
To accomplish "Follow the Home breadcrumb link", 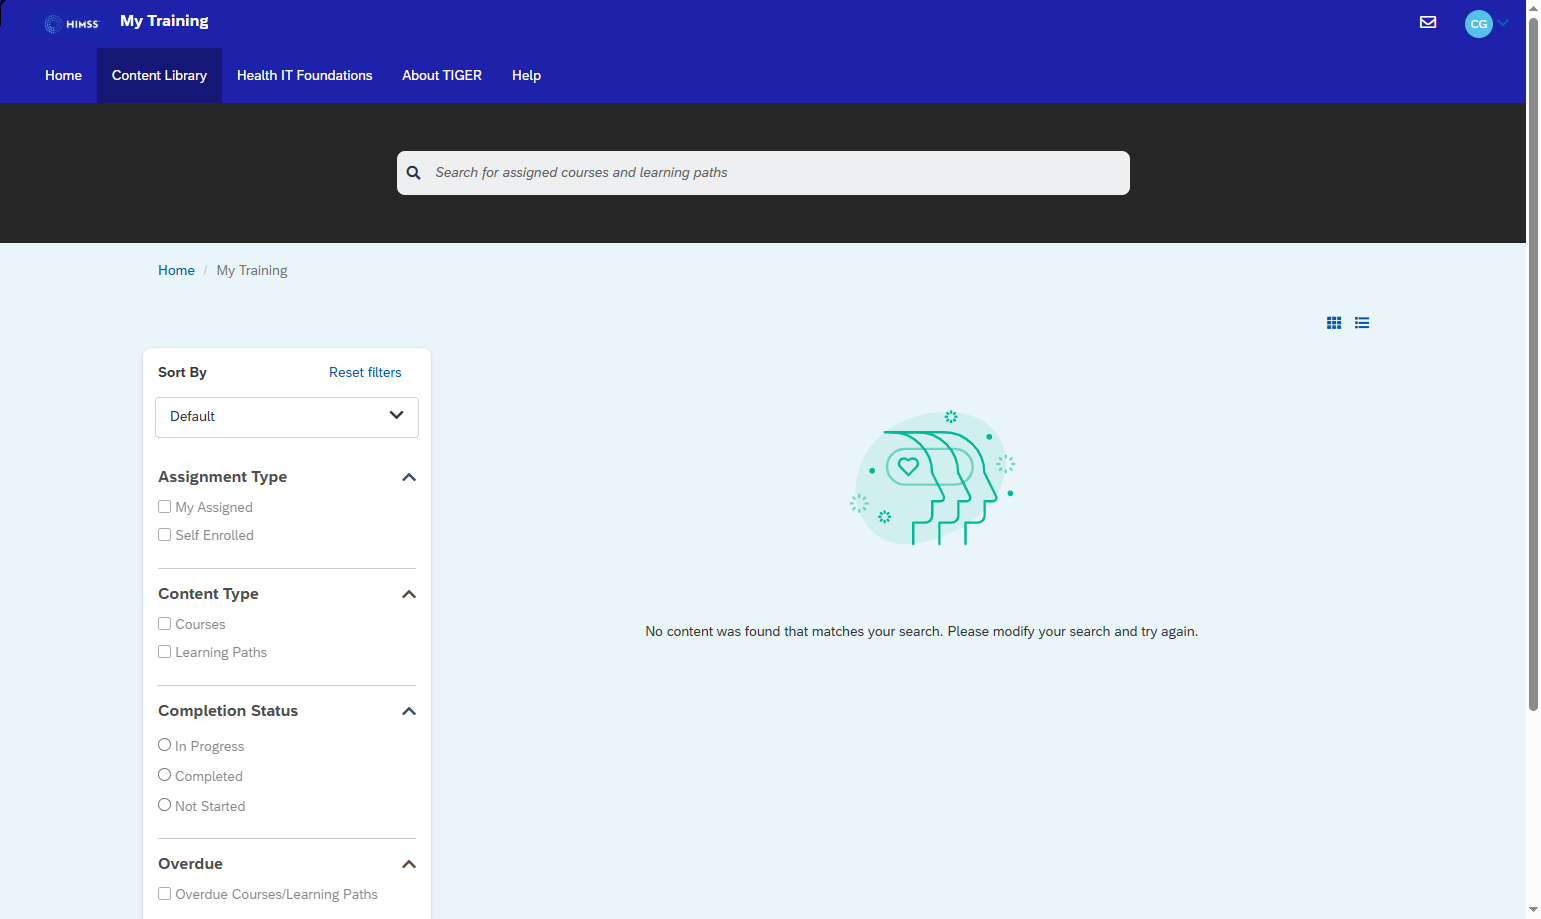I will pyautogui.click(x=176, y=270).
